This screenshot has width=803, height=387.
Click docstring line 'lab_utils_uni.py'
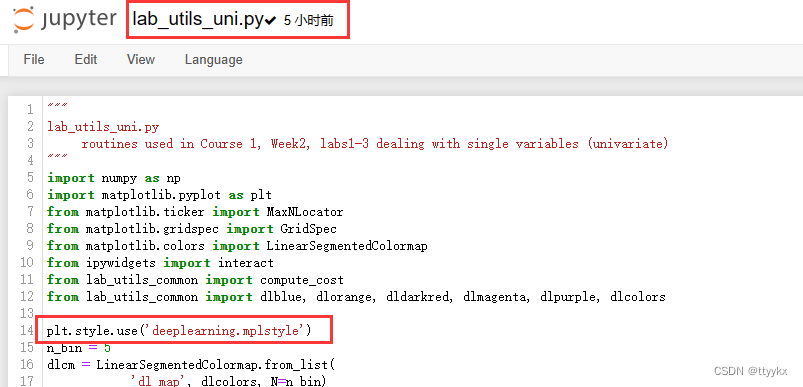pos(103,126)
